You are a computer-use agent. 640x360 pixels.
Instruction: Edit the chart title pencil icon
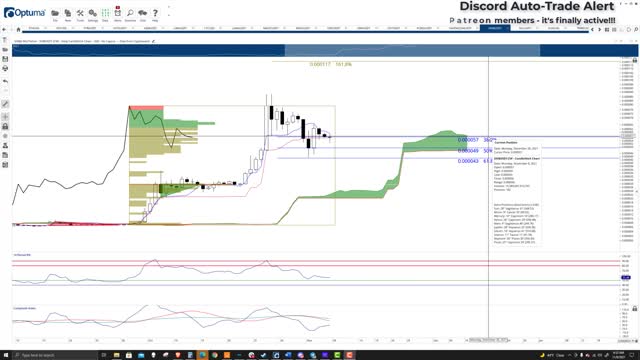coord(153,41)
